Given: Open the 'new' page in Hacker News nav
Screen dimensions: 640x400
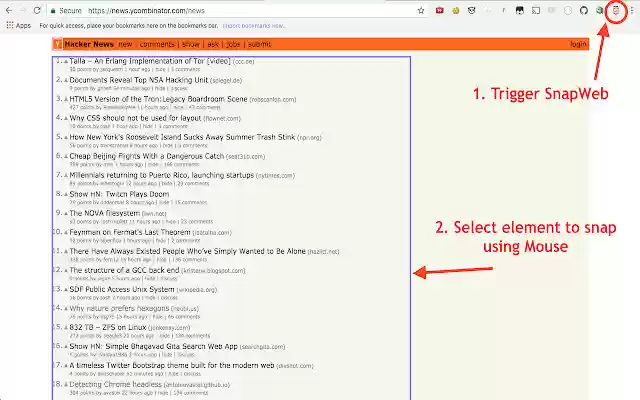Looking at the screenshot, I should (x=125, y=44).
